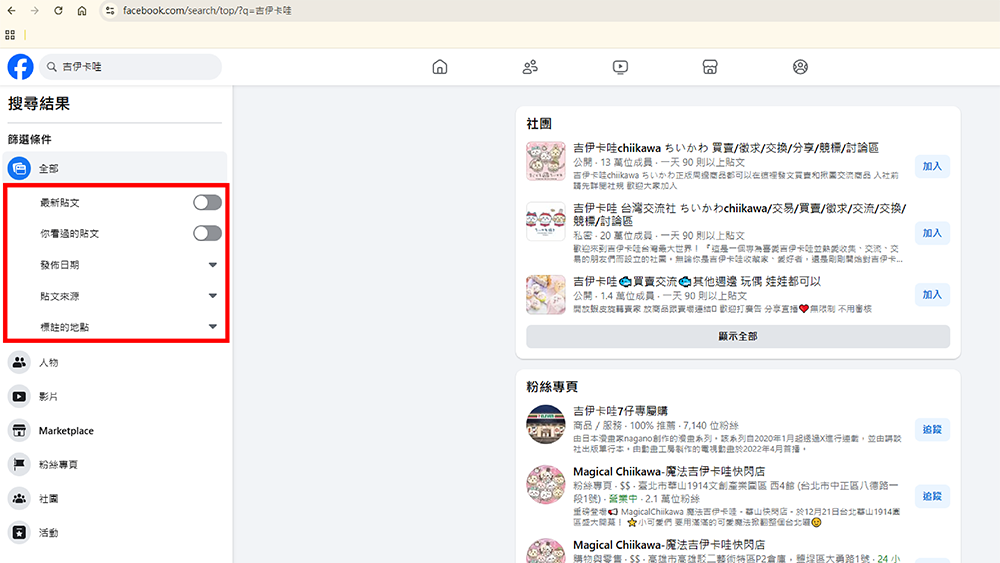The width and height of the screenshot is (1000, 563).
Task: Go back with browser back arrow
Action: tap(11, 11)
